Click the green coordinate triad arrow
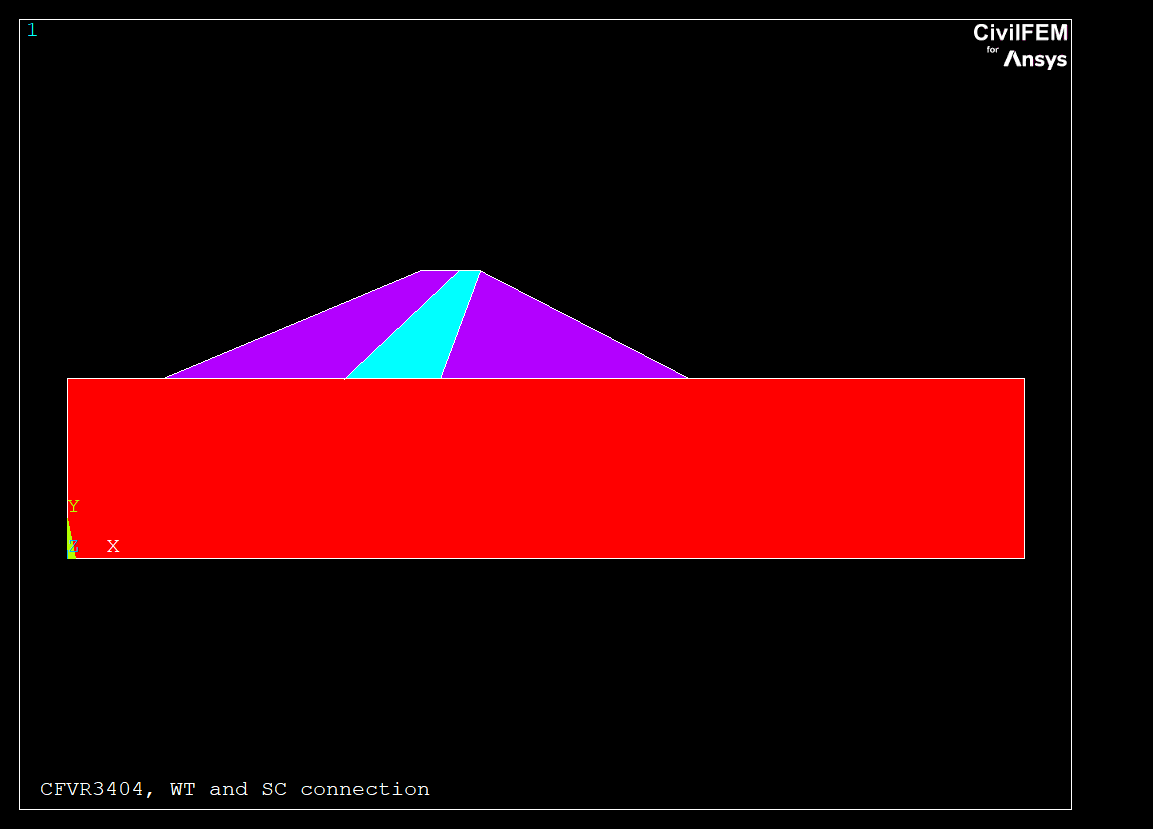 (x=69, y=540)
